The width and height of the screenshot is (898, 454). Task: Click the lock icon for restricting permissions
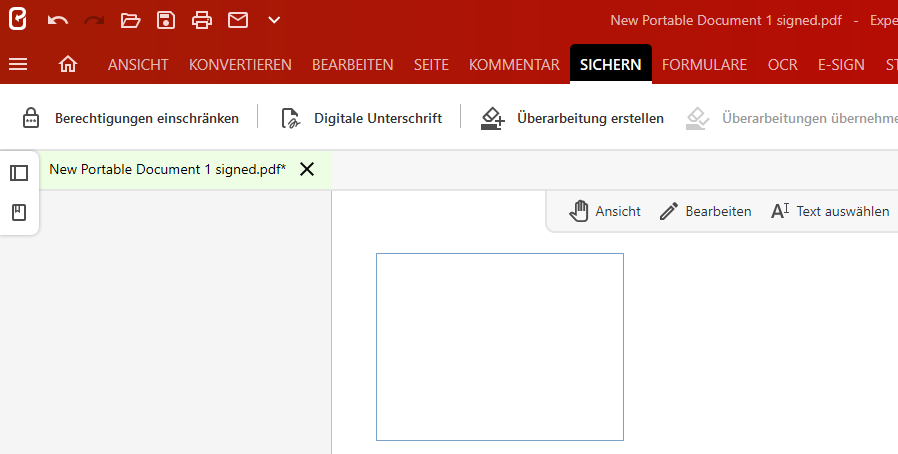click(31, 118)
